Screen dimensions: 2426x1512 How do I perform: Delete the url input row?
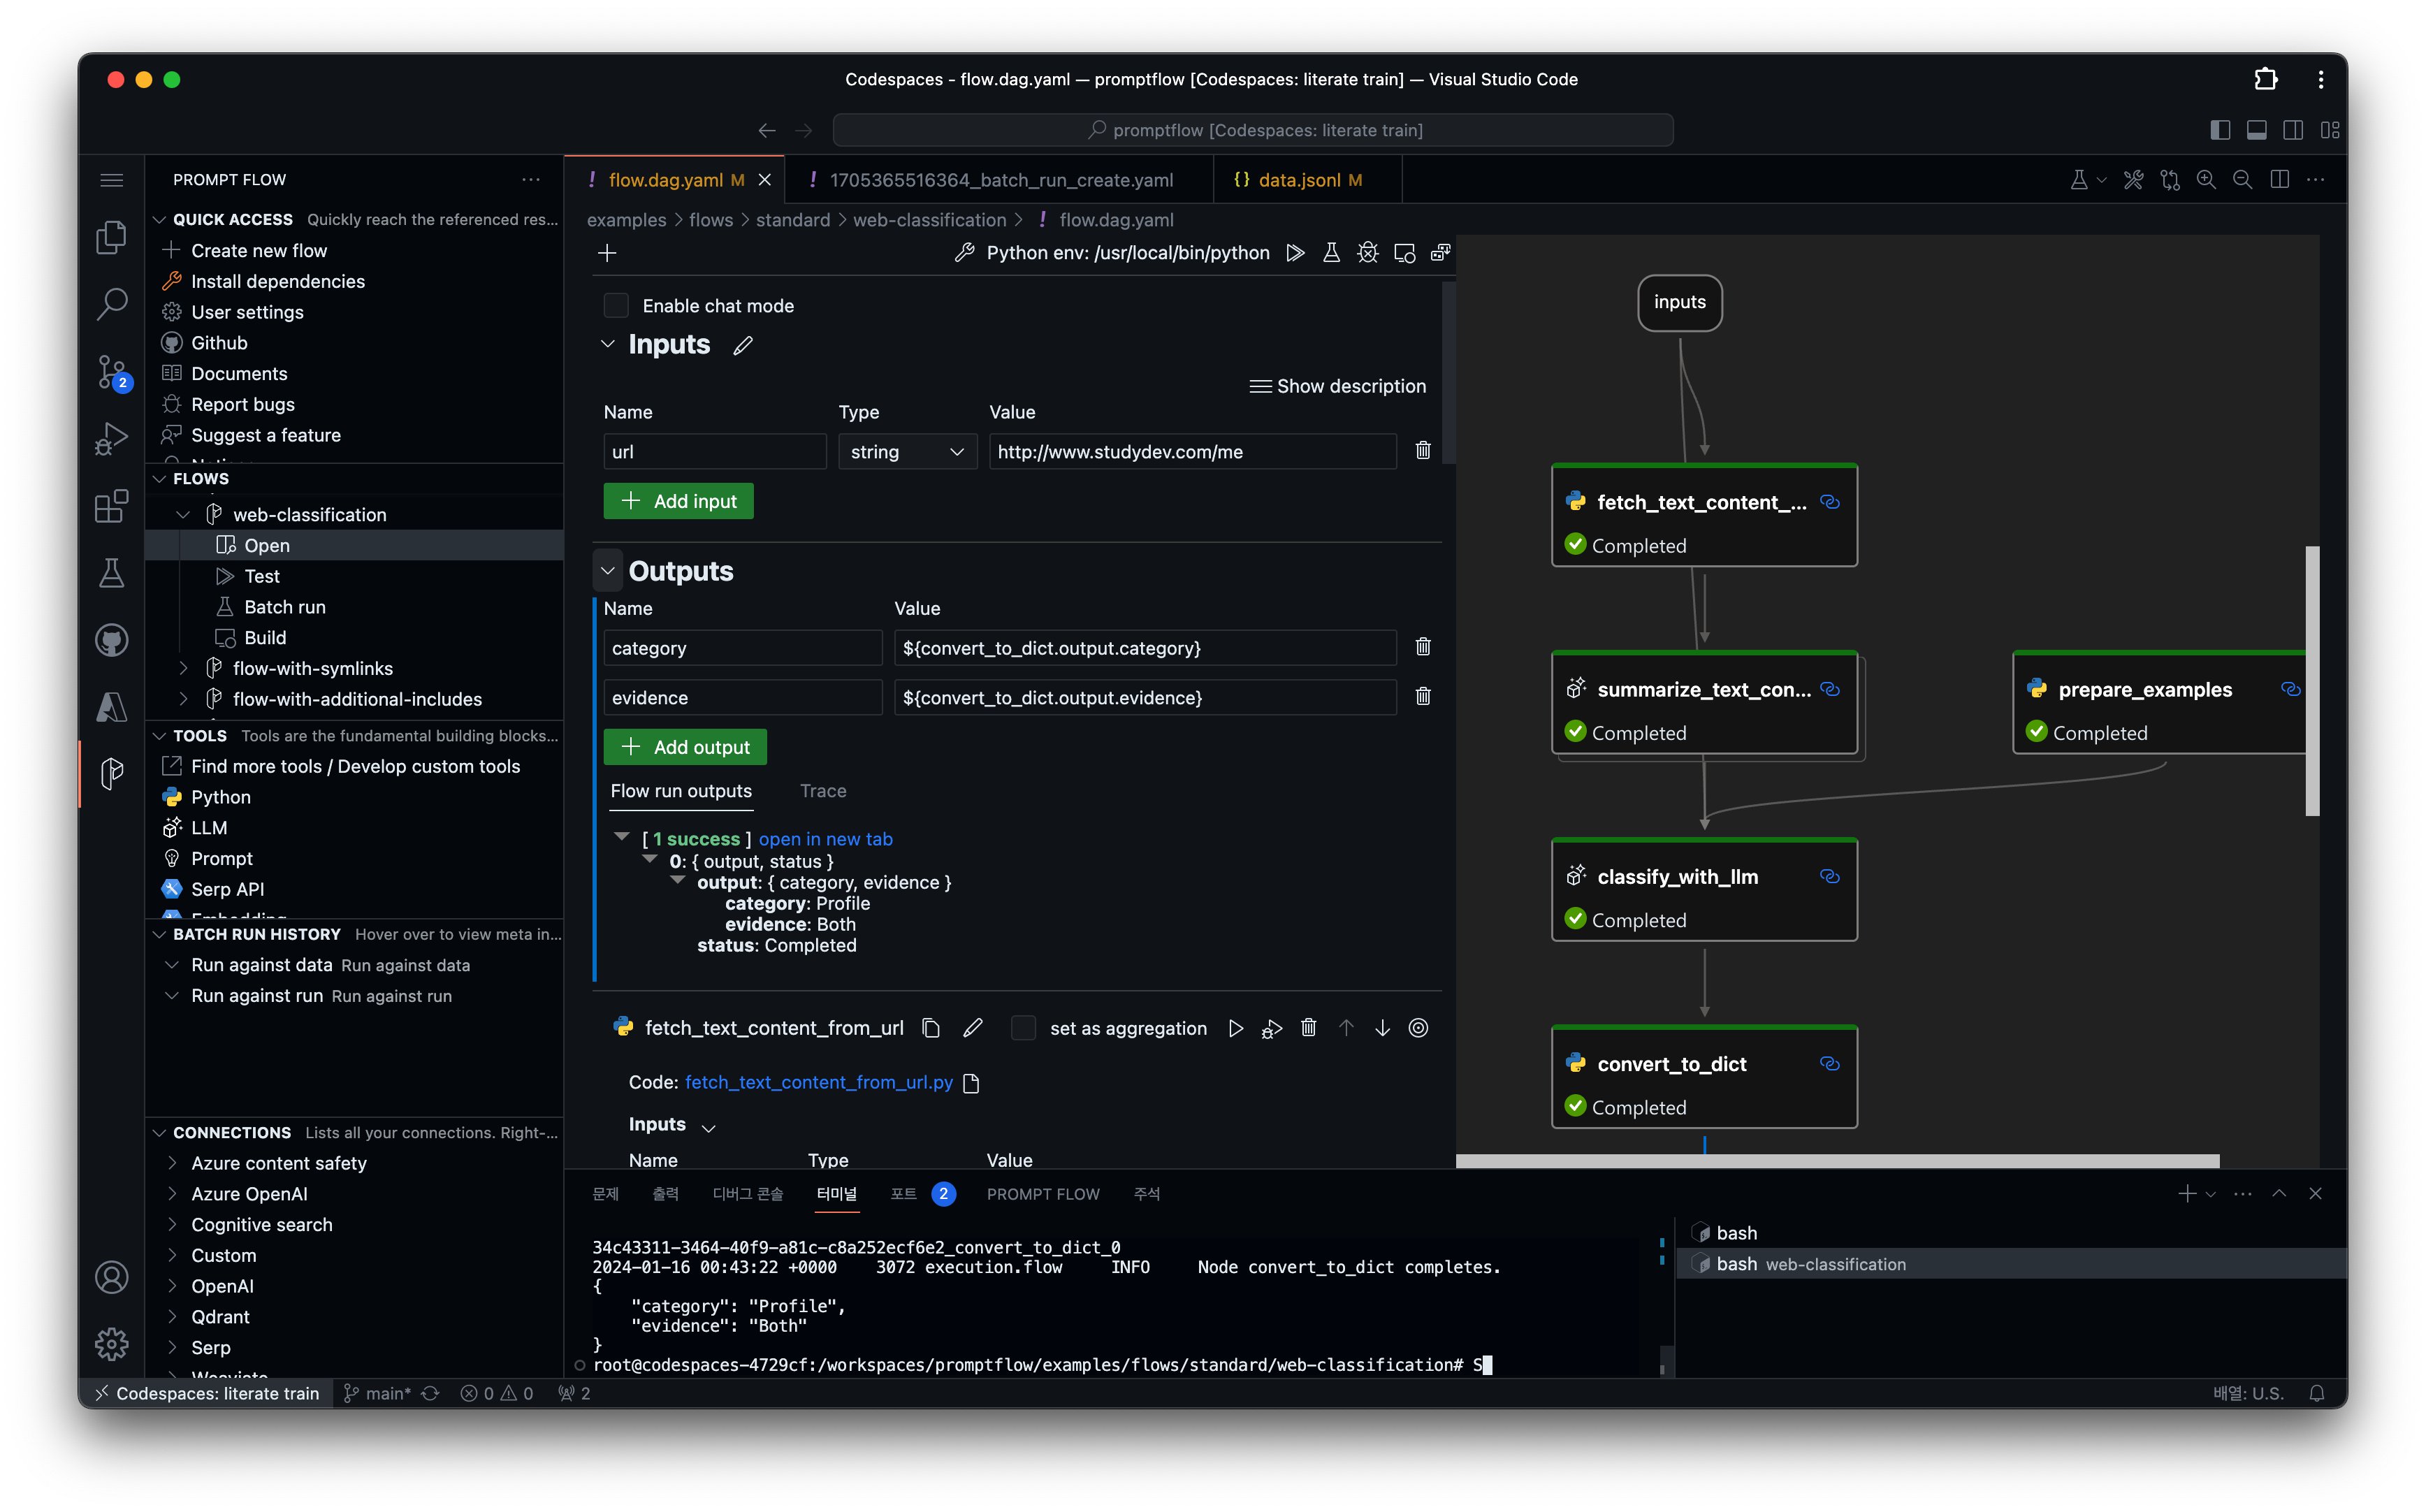(x=1423, y=451)
